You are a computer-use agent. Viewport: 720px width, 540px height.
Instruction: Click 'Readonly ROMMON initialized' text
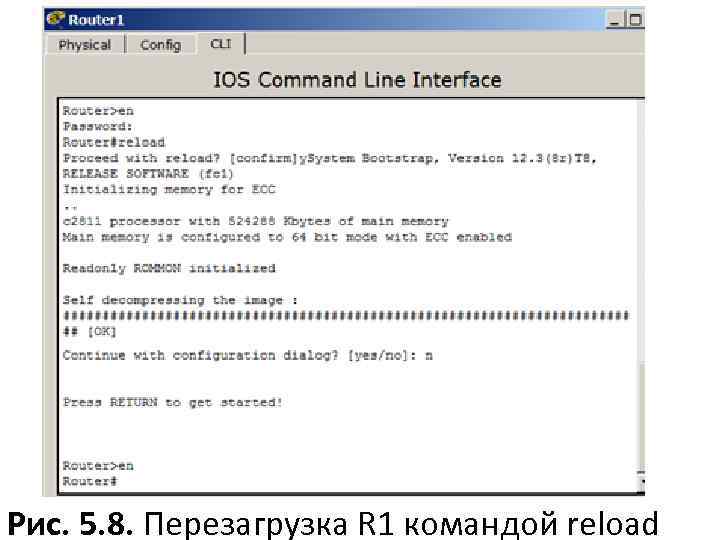click(x=169, y=268)
